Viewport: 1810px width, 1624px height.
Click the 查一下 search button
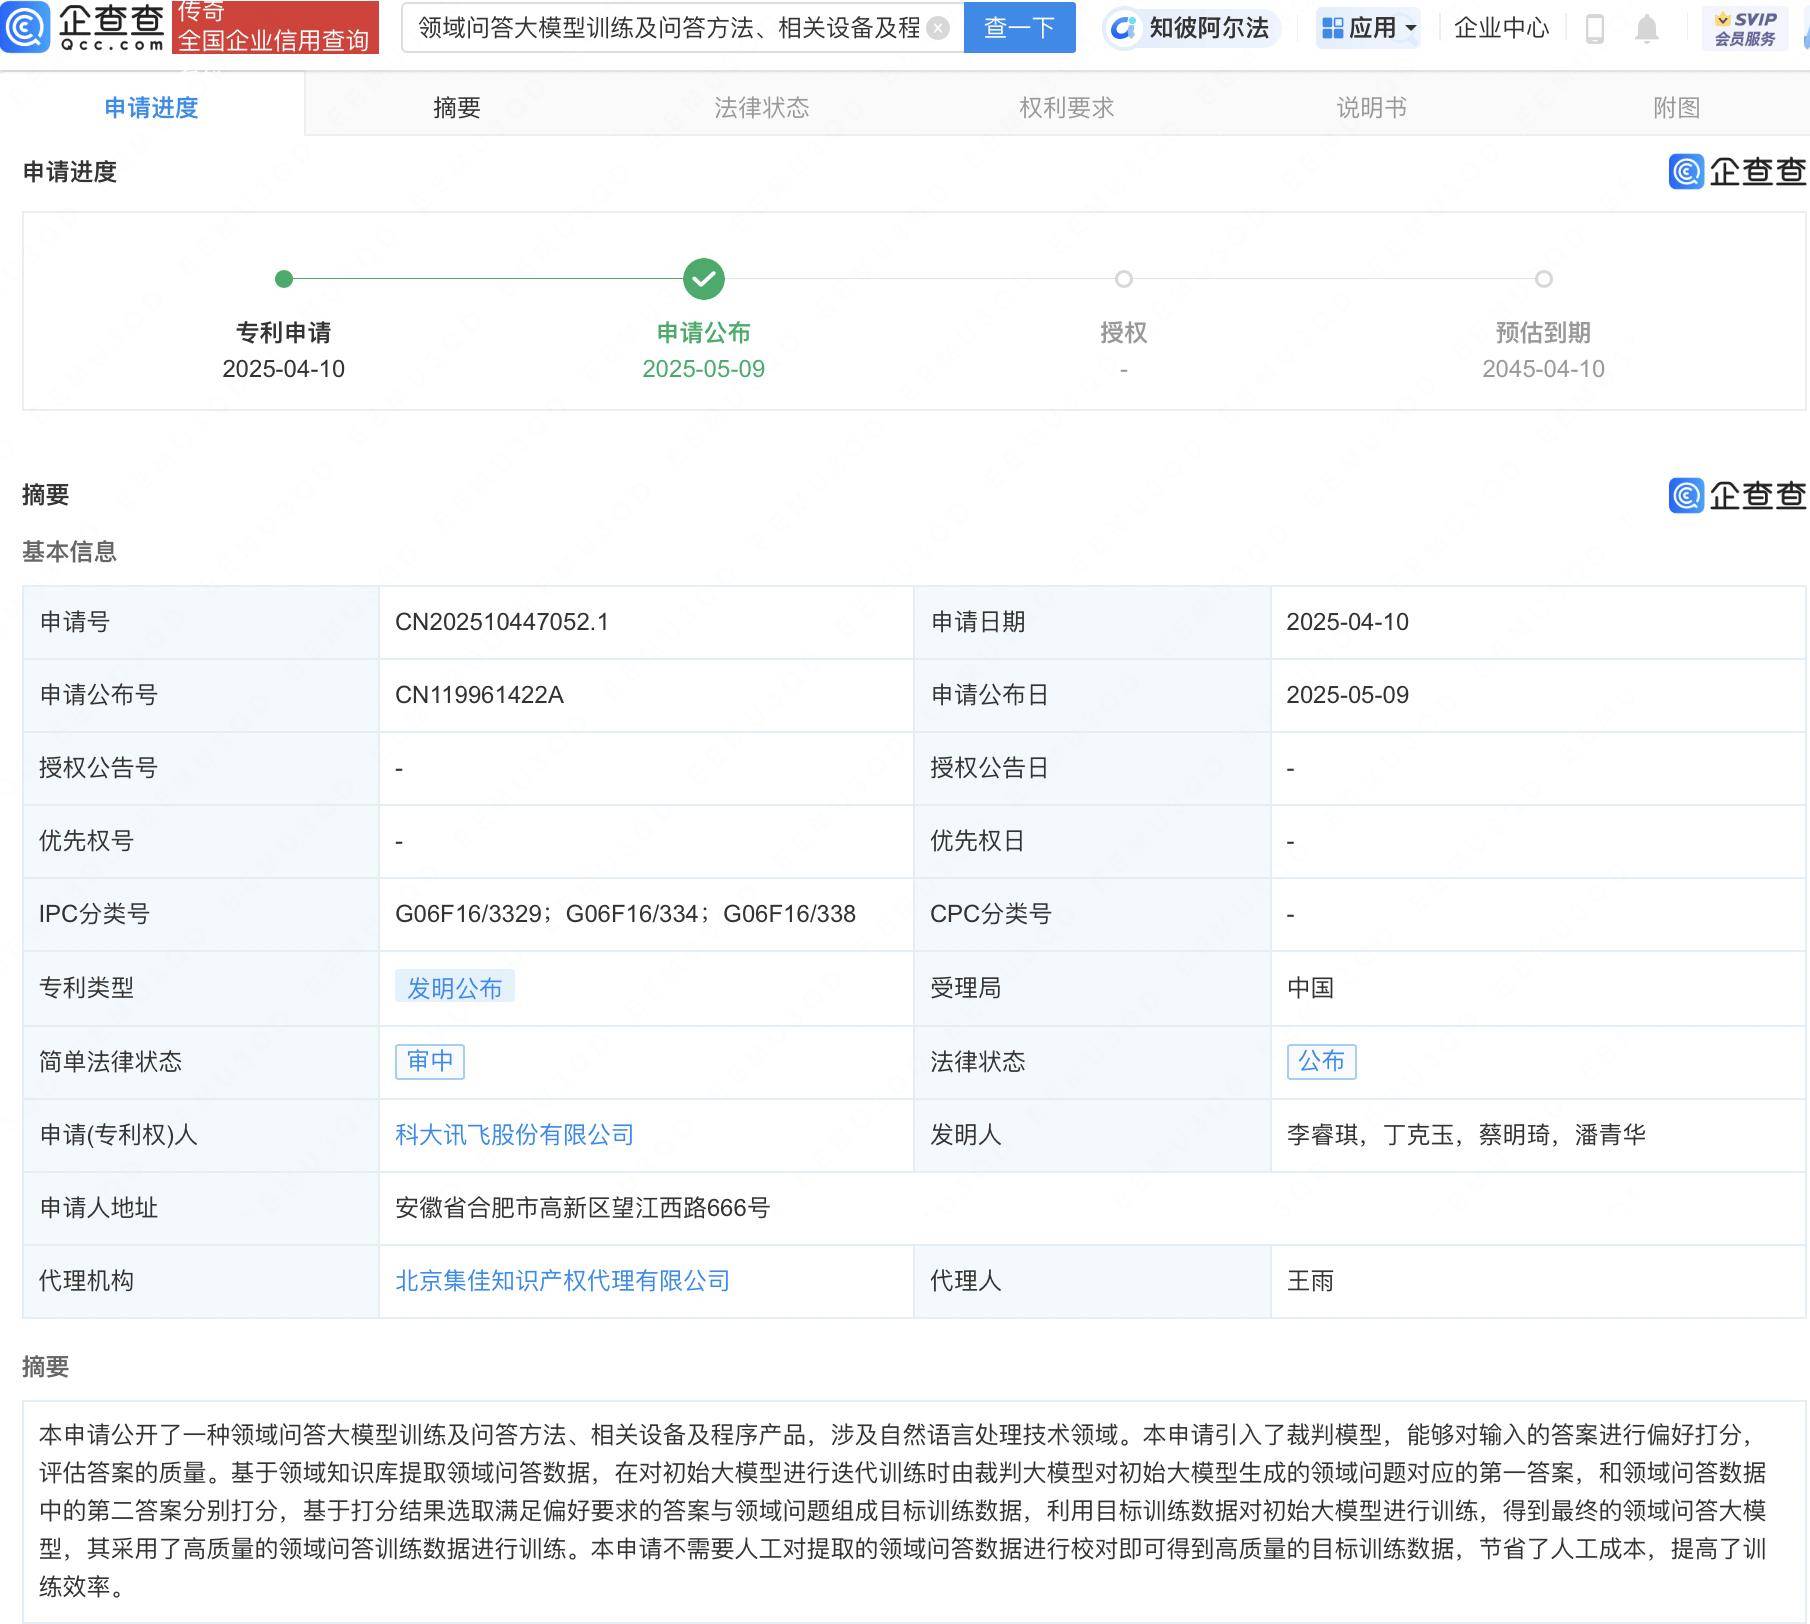pyautogui.click(x=1019, y=28)
